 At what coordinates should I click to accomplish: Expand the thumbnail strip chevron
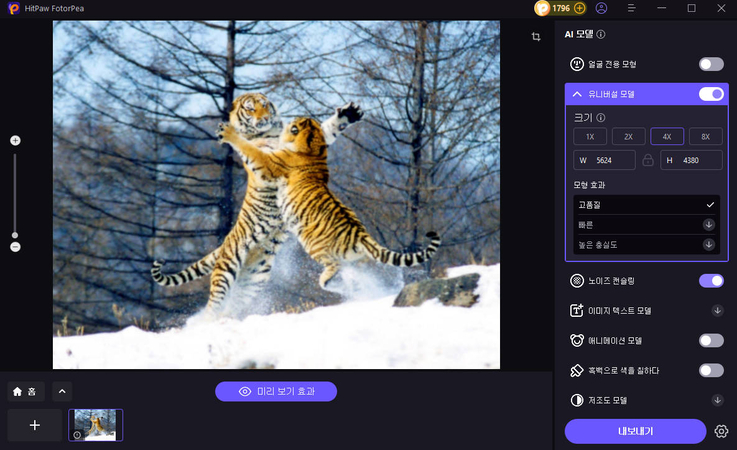point(62,391)
